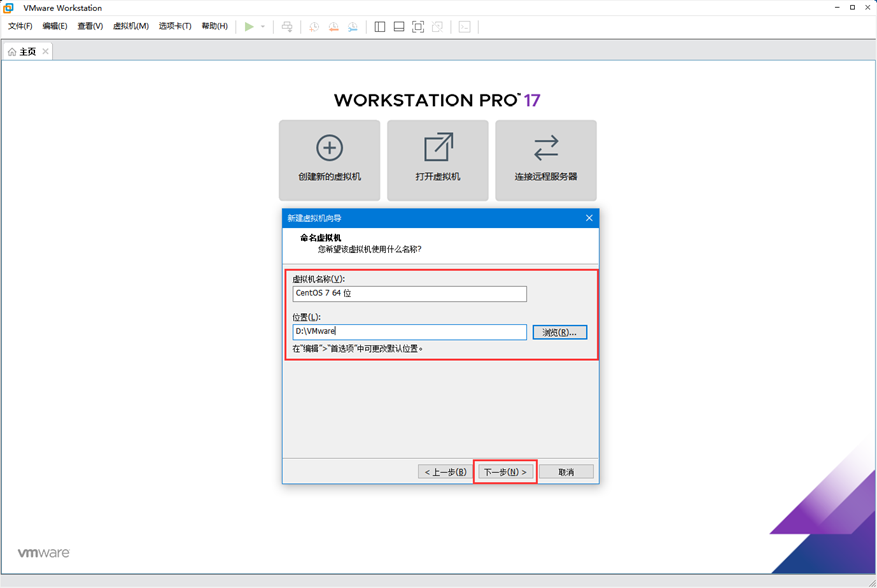Click the 连接远程服务器 tile

point(546,160)
